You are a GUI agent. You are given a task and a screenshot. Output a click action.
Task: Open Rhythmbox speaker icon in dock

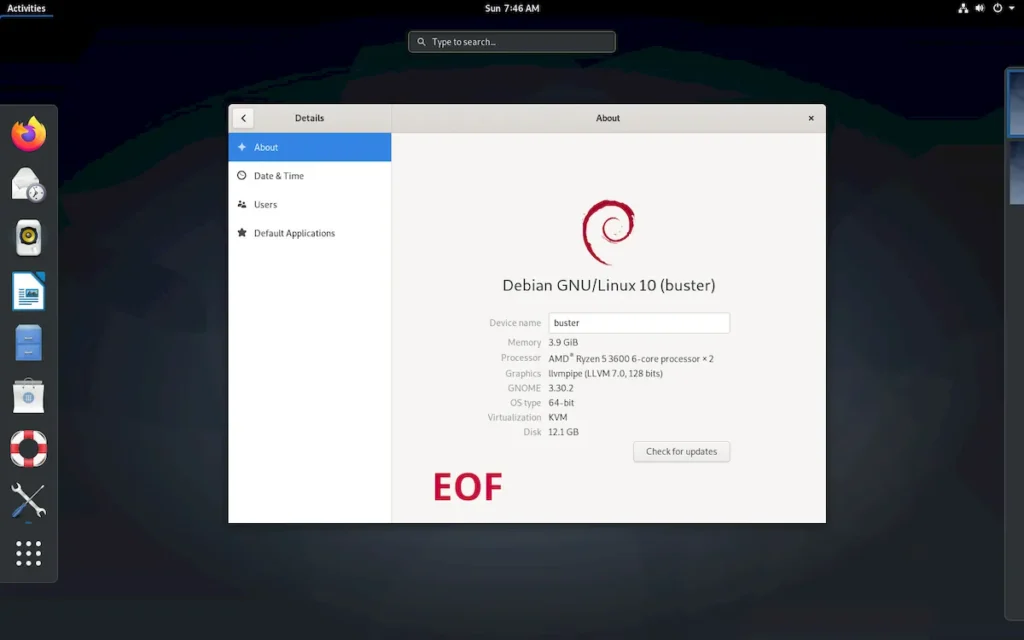[x=28, y=238]
